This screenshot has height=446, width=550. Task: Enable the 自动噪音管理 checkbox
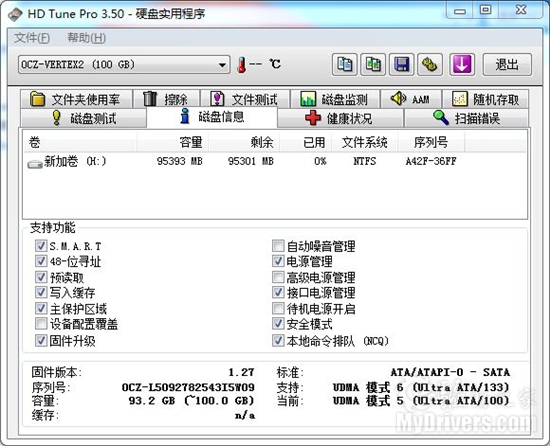coord(278,246)
